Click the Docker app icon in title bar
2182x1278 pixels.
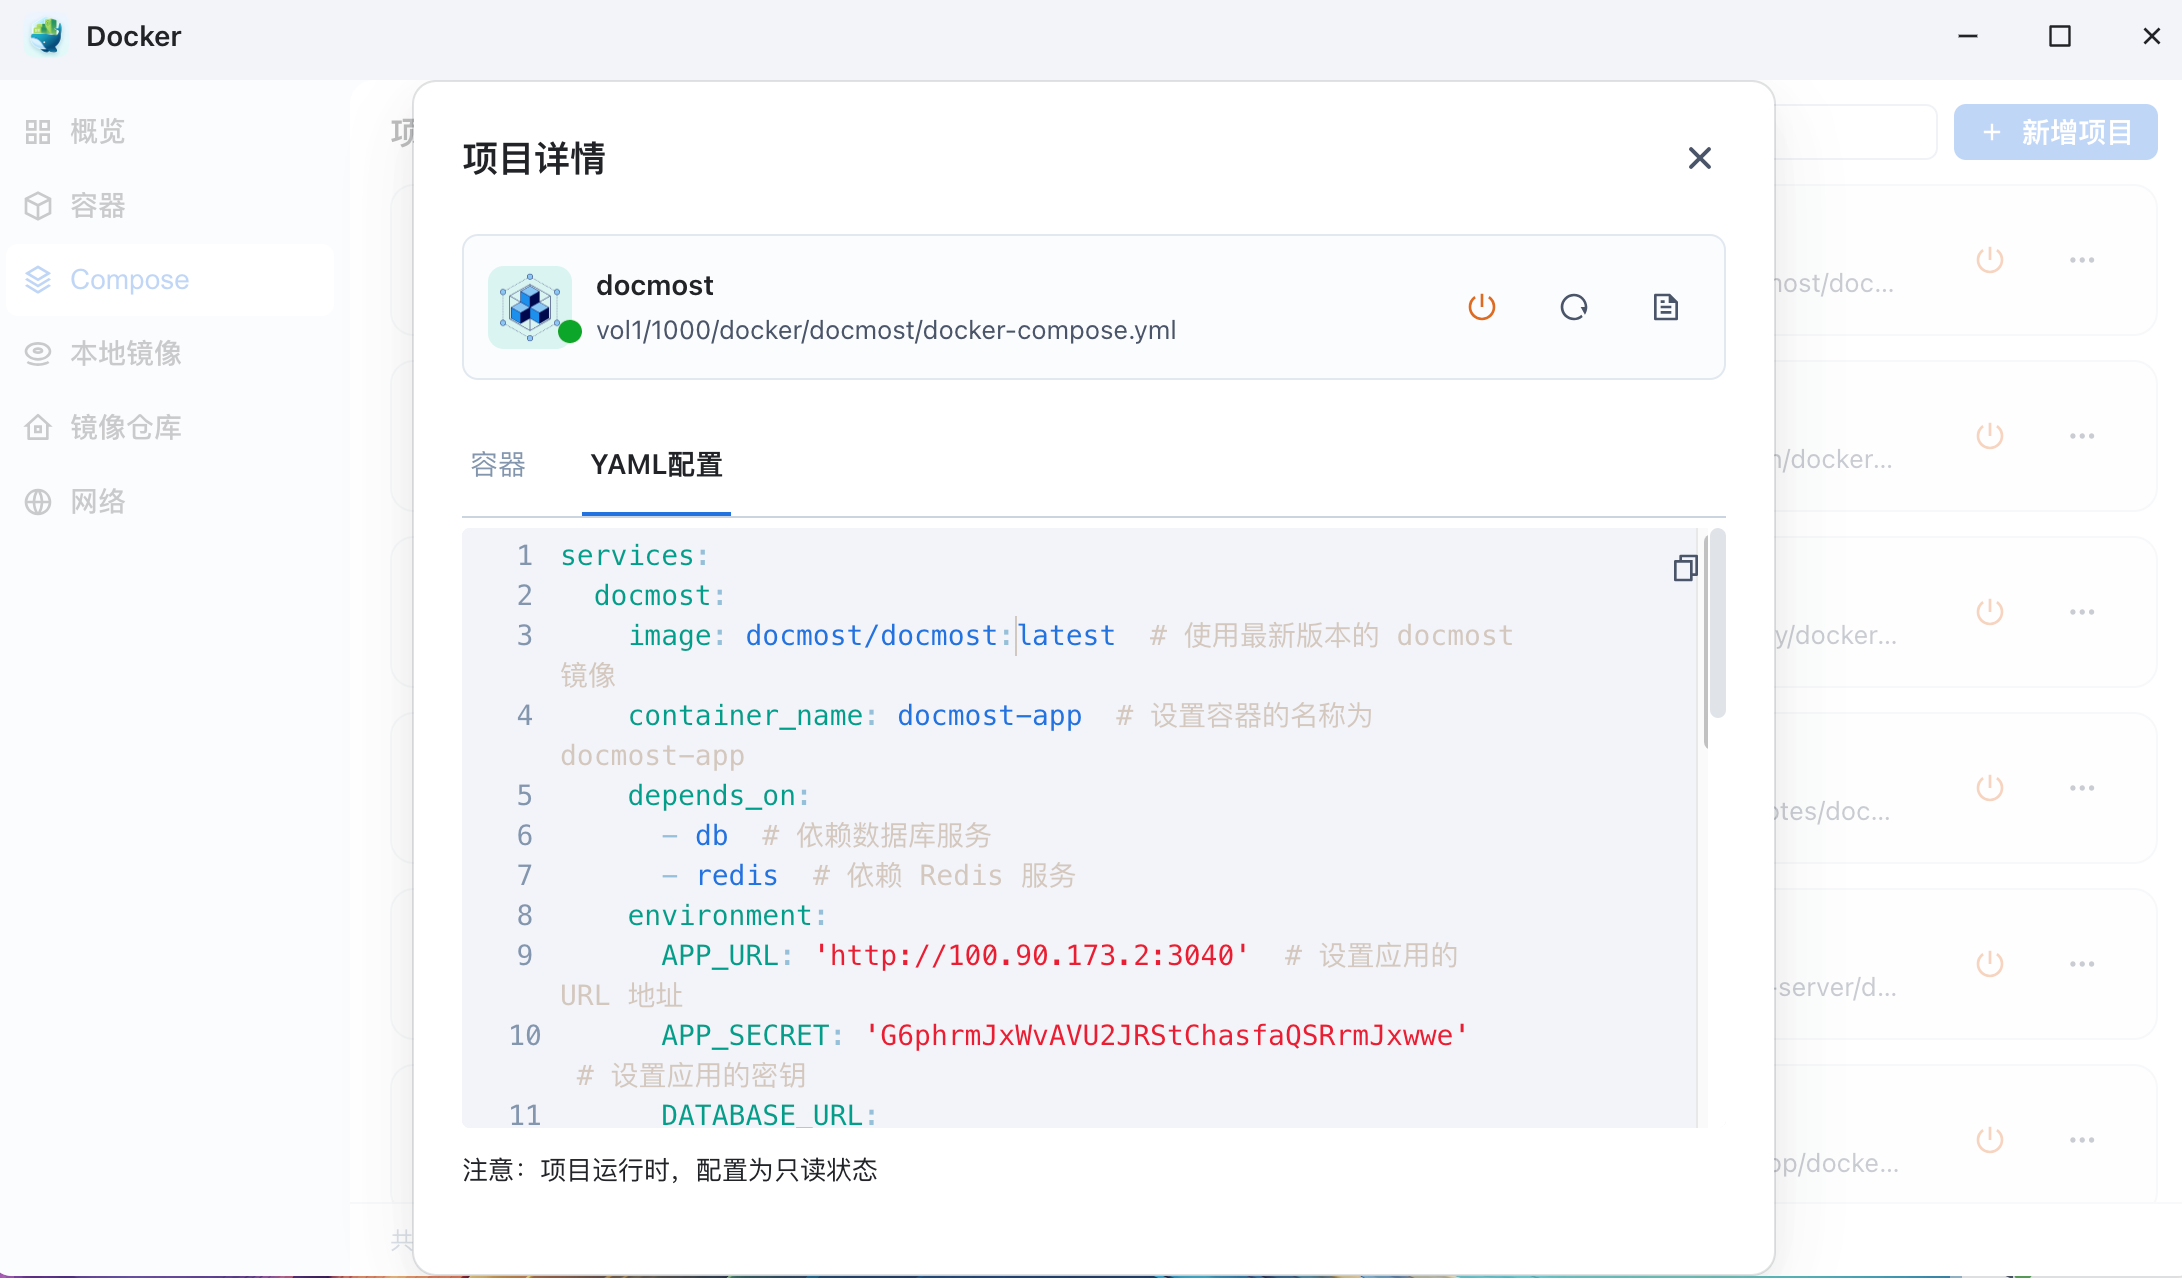click(x=46, y=36)
